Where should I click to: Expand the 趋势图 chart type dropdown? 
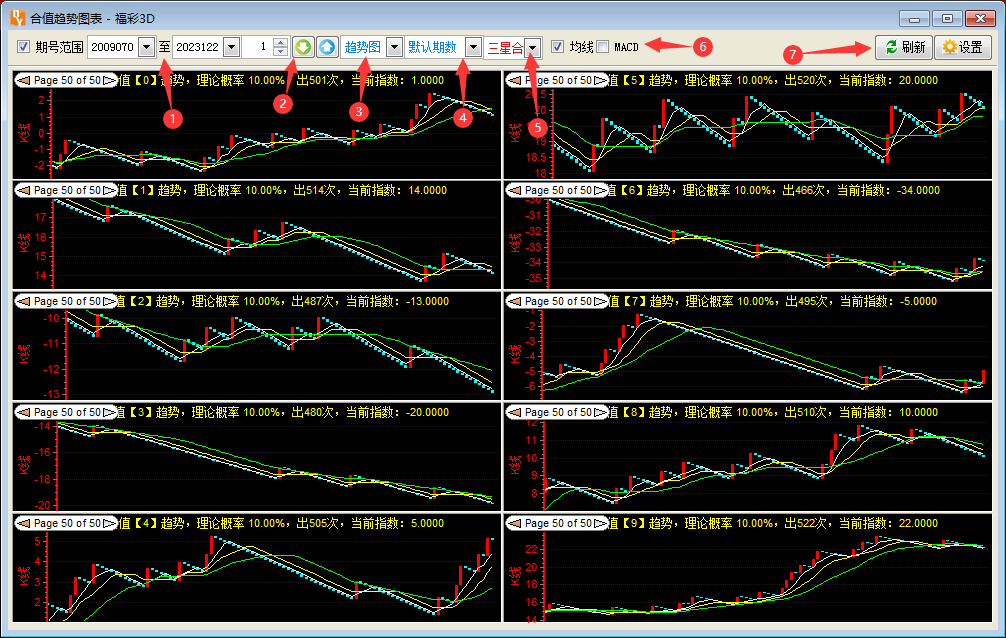[393, 47]
